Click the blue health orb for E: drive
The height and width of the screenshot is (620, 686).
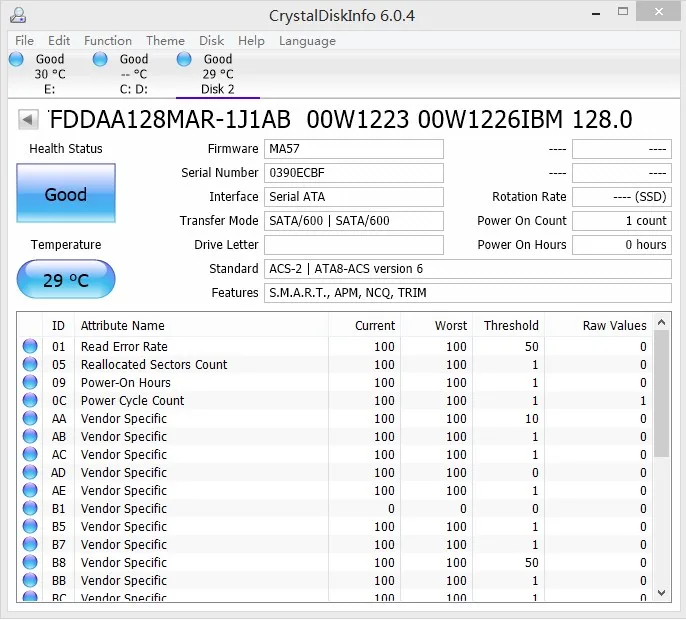(16, 59)
